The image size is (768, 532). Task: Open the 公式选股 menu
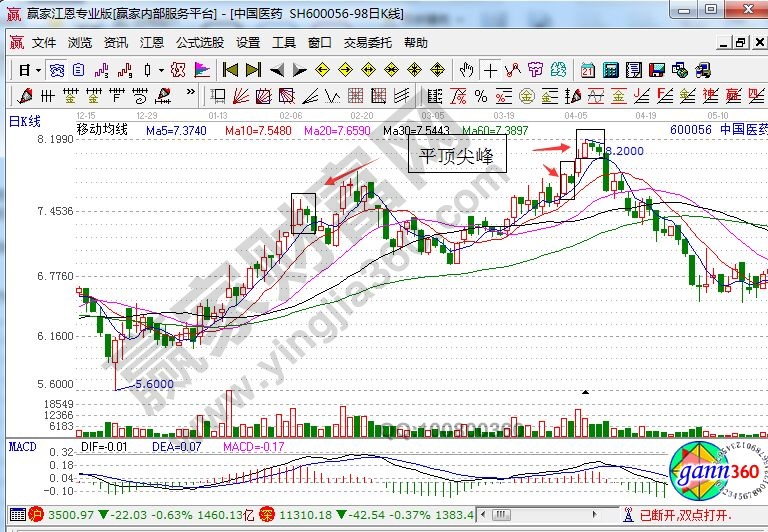tap(198, 43)
